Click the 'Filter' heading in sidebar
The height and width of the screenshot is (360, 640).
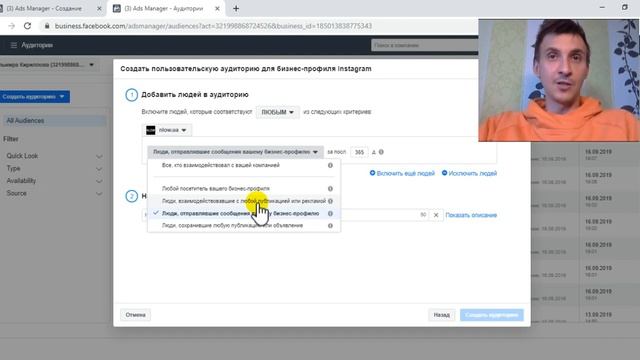pyautogui.click(x=11, y=139)
